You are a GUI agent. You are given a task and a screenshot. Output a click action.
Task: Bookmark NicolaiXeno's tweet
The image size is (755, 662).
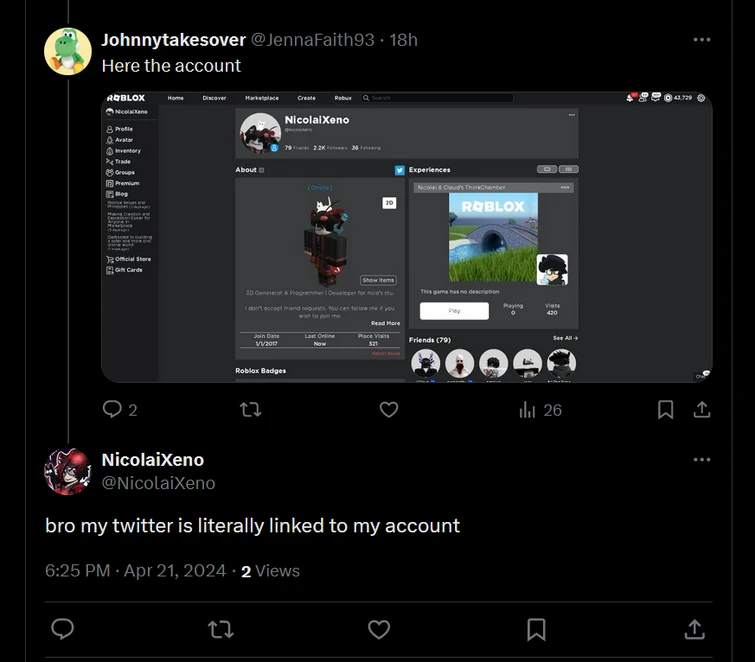point(536,630)
